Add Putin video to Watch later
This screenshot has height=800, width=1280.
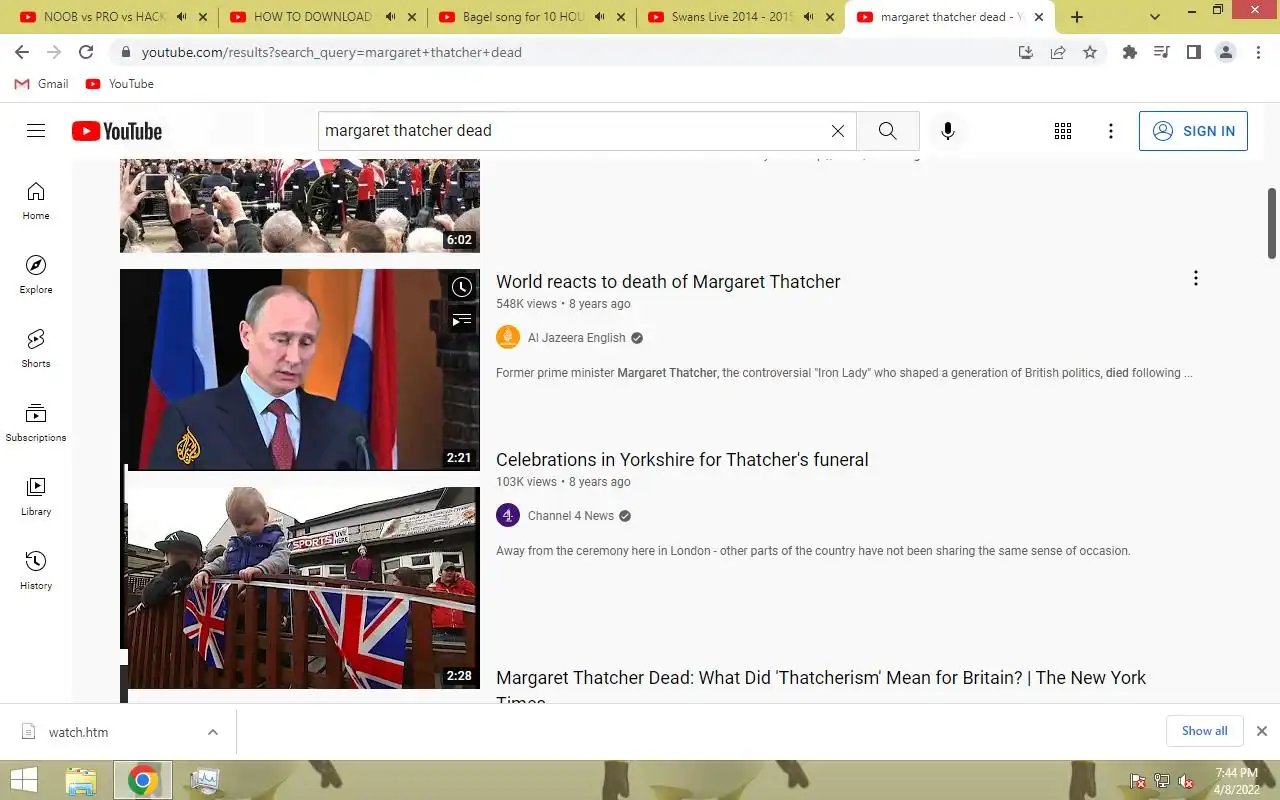click(461, 288)
